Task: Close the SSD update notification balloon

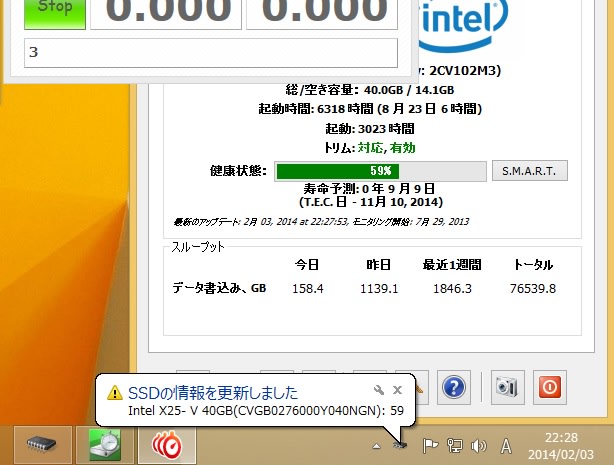Action: pyautogui.click(x=397, y=390)
